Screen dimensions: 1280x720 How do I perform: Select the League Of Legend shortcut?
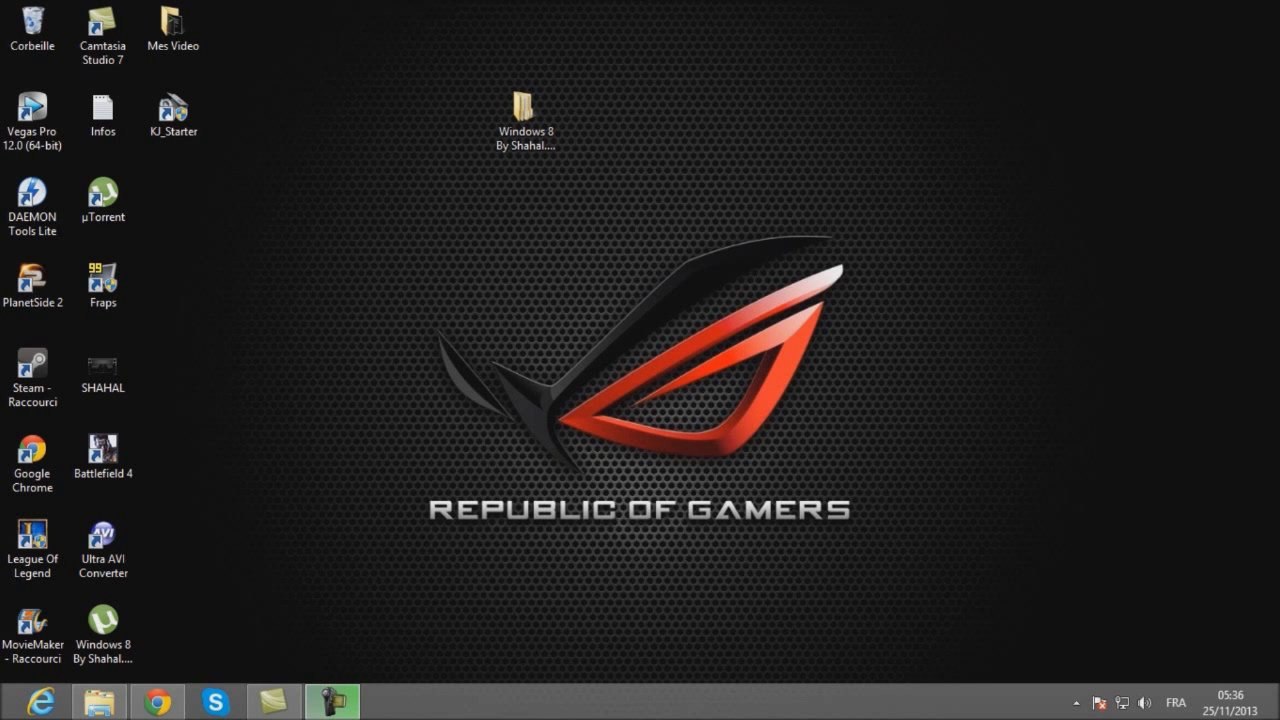pyautogui.click(x=32, y=550)
